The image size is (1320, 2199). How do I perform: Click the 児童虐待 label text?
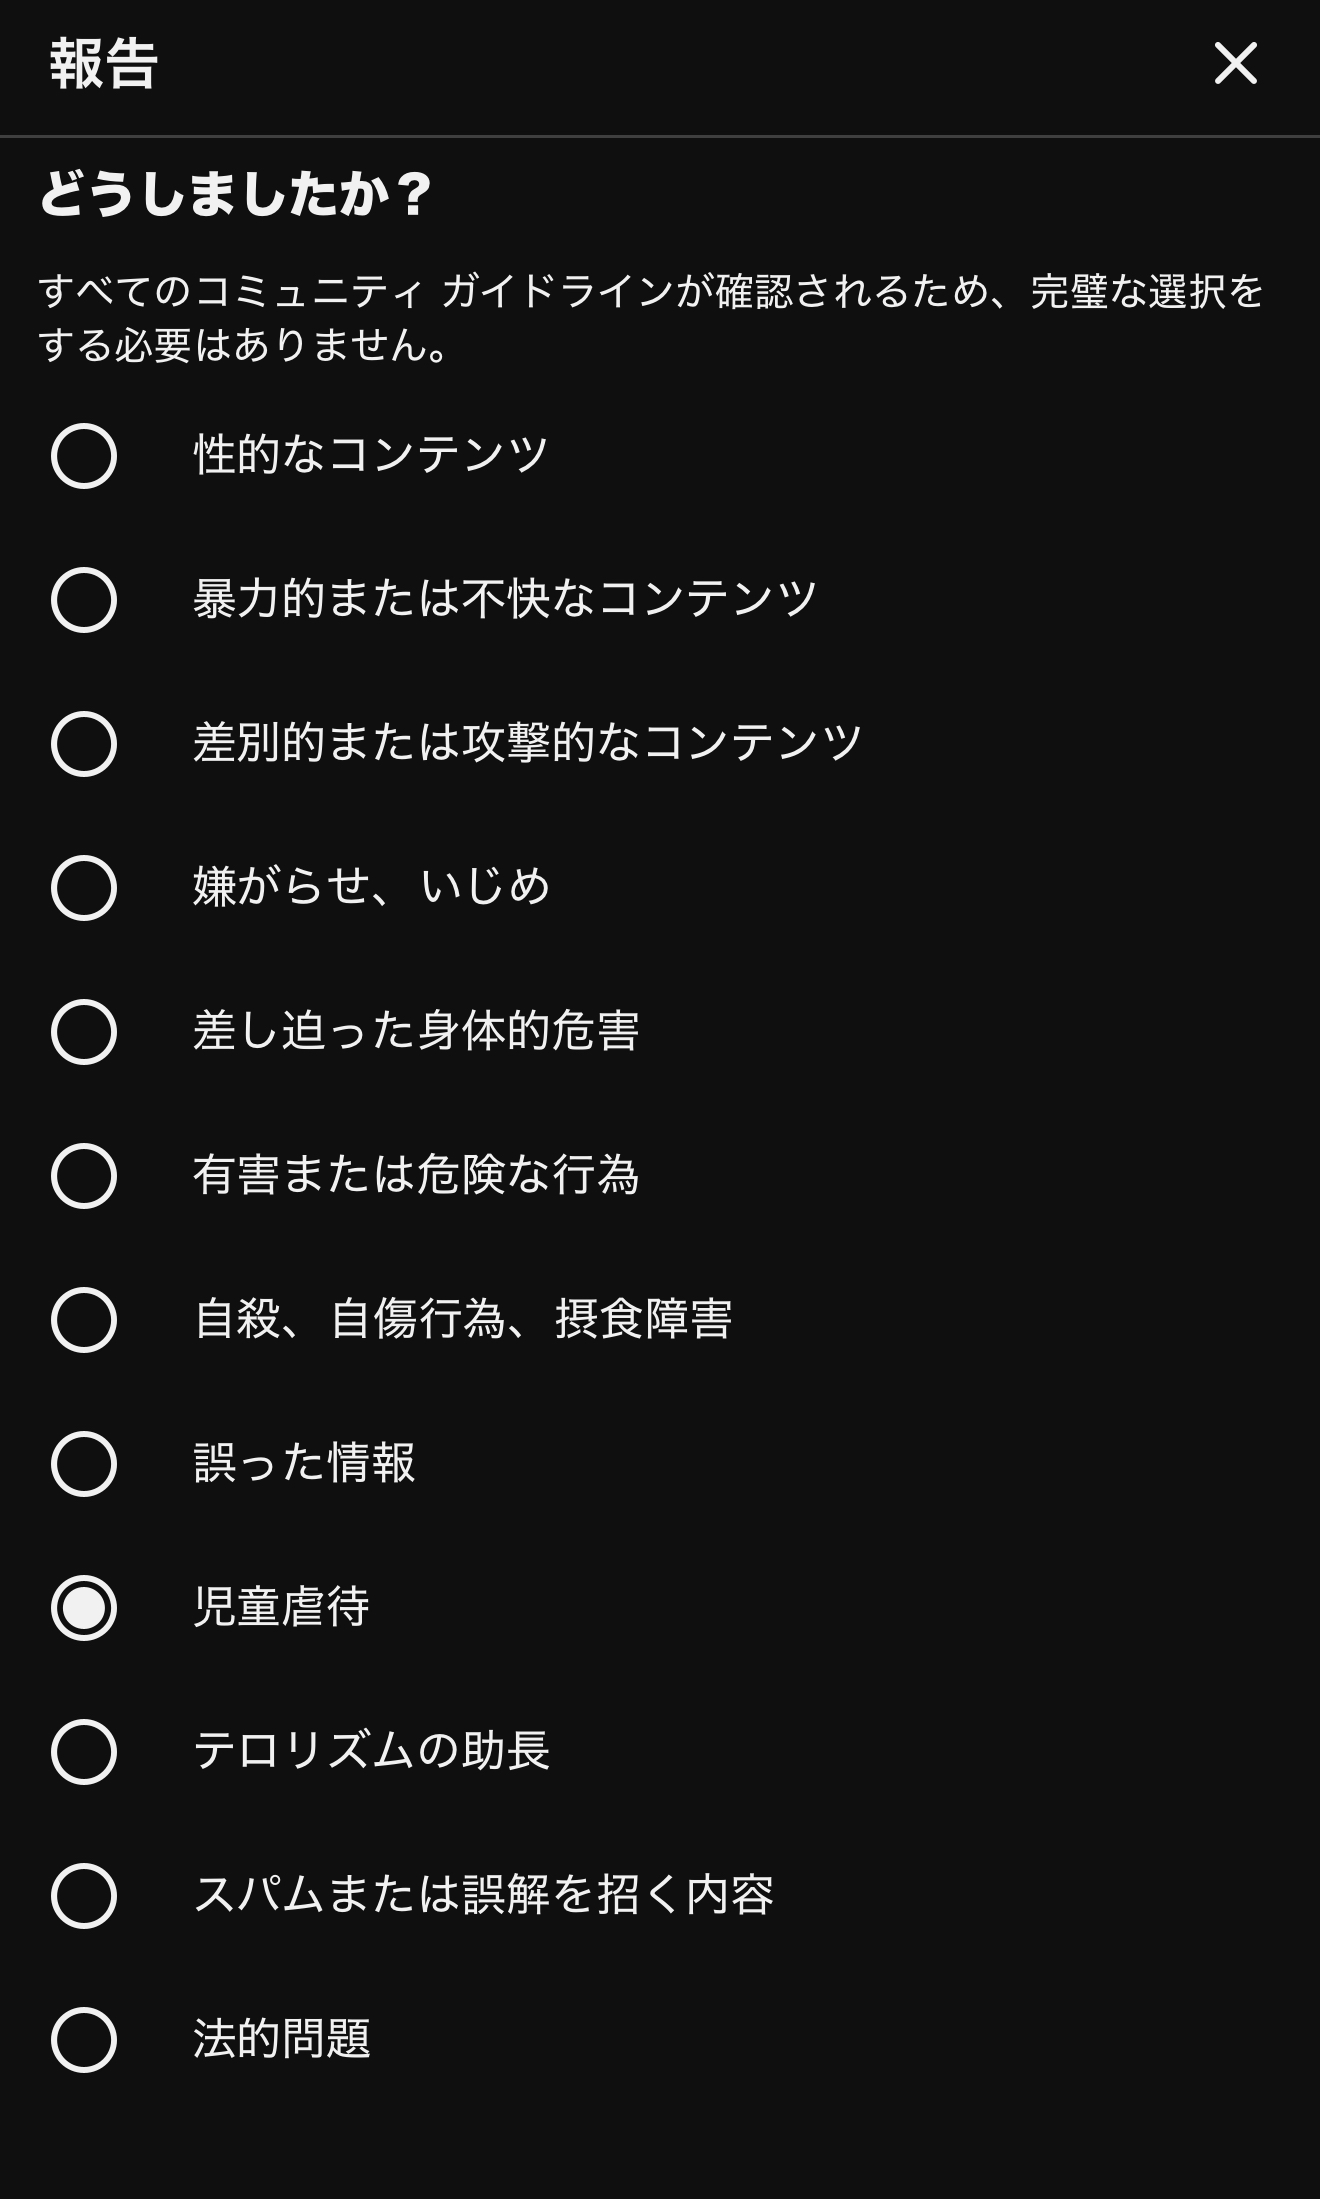[x=282, y=1607]
